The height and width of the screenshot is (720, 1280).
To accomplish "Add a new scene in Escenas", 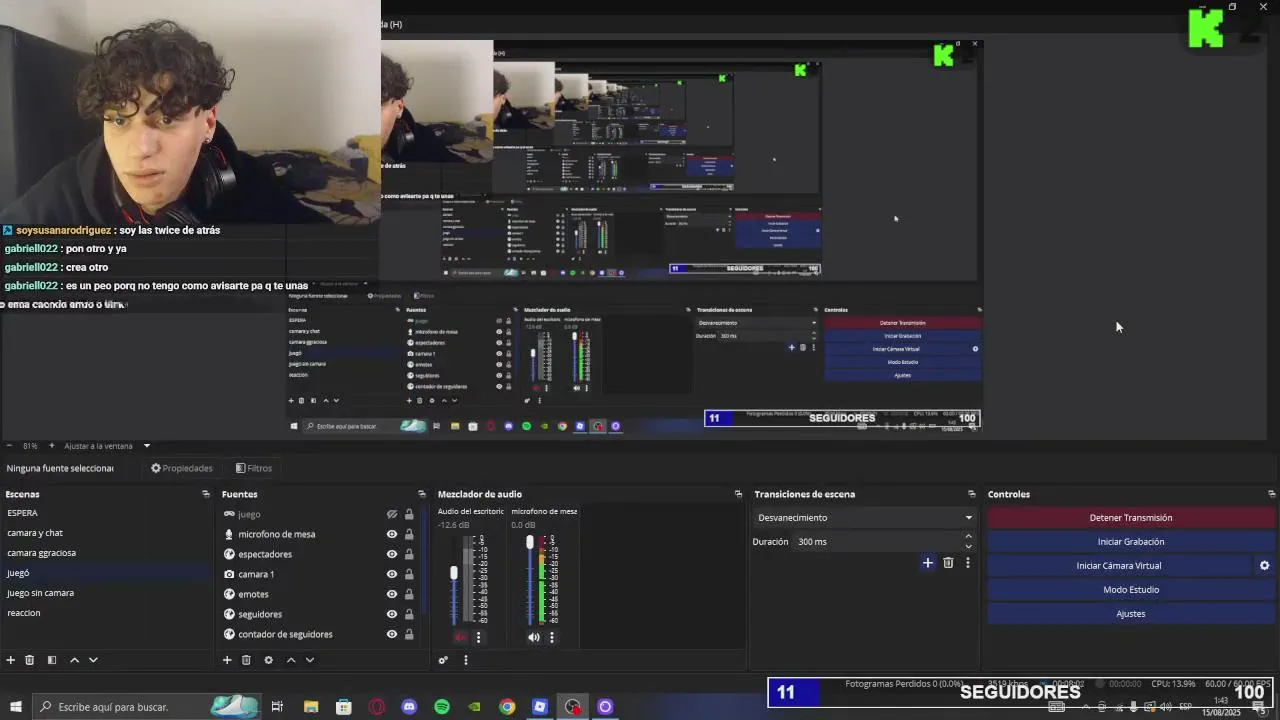I will click(x=10, y=660).
